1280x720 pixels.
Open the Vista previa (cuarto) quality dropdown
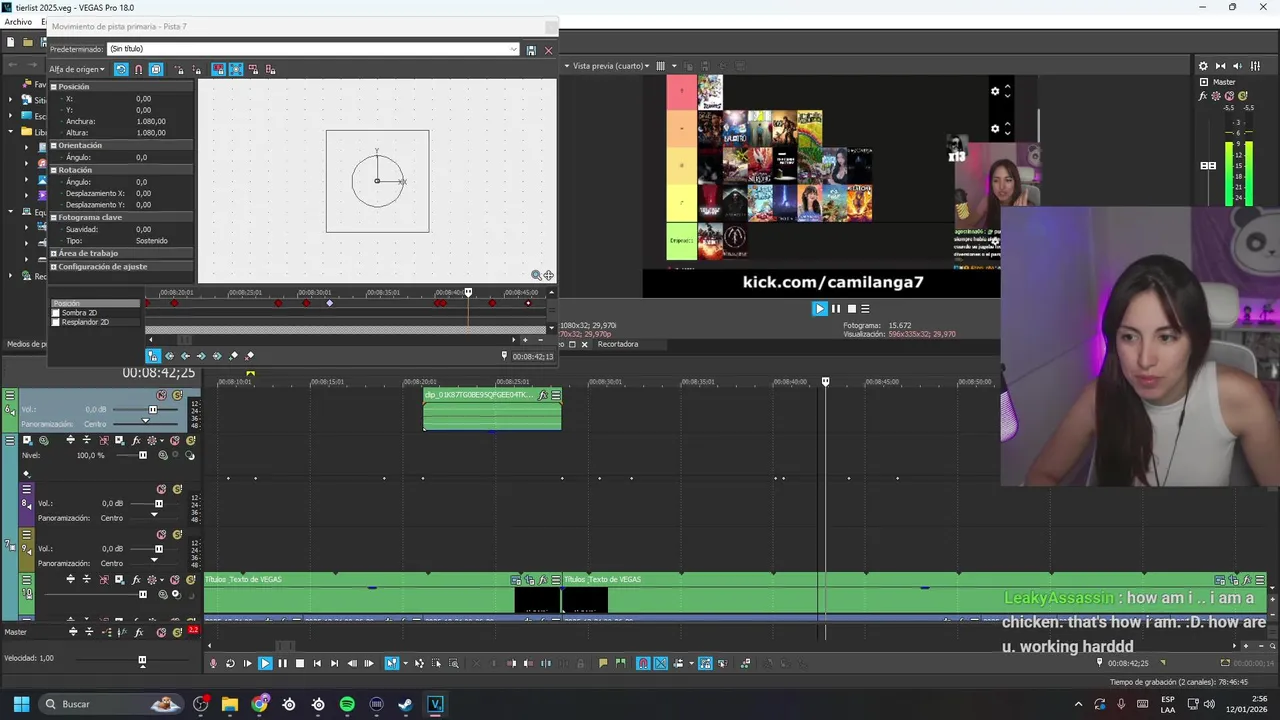coord(611,66)
